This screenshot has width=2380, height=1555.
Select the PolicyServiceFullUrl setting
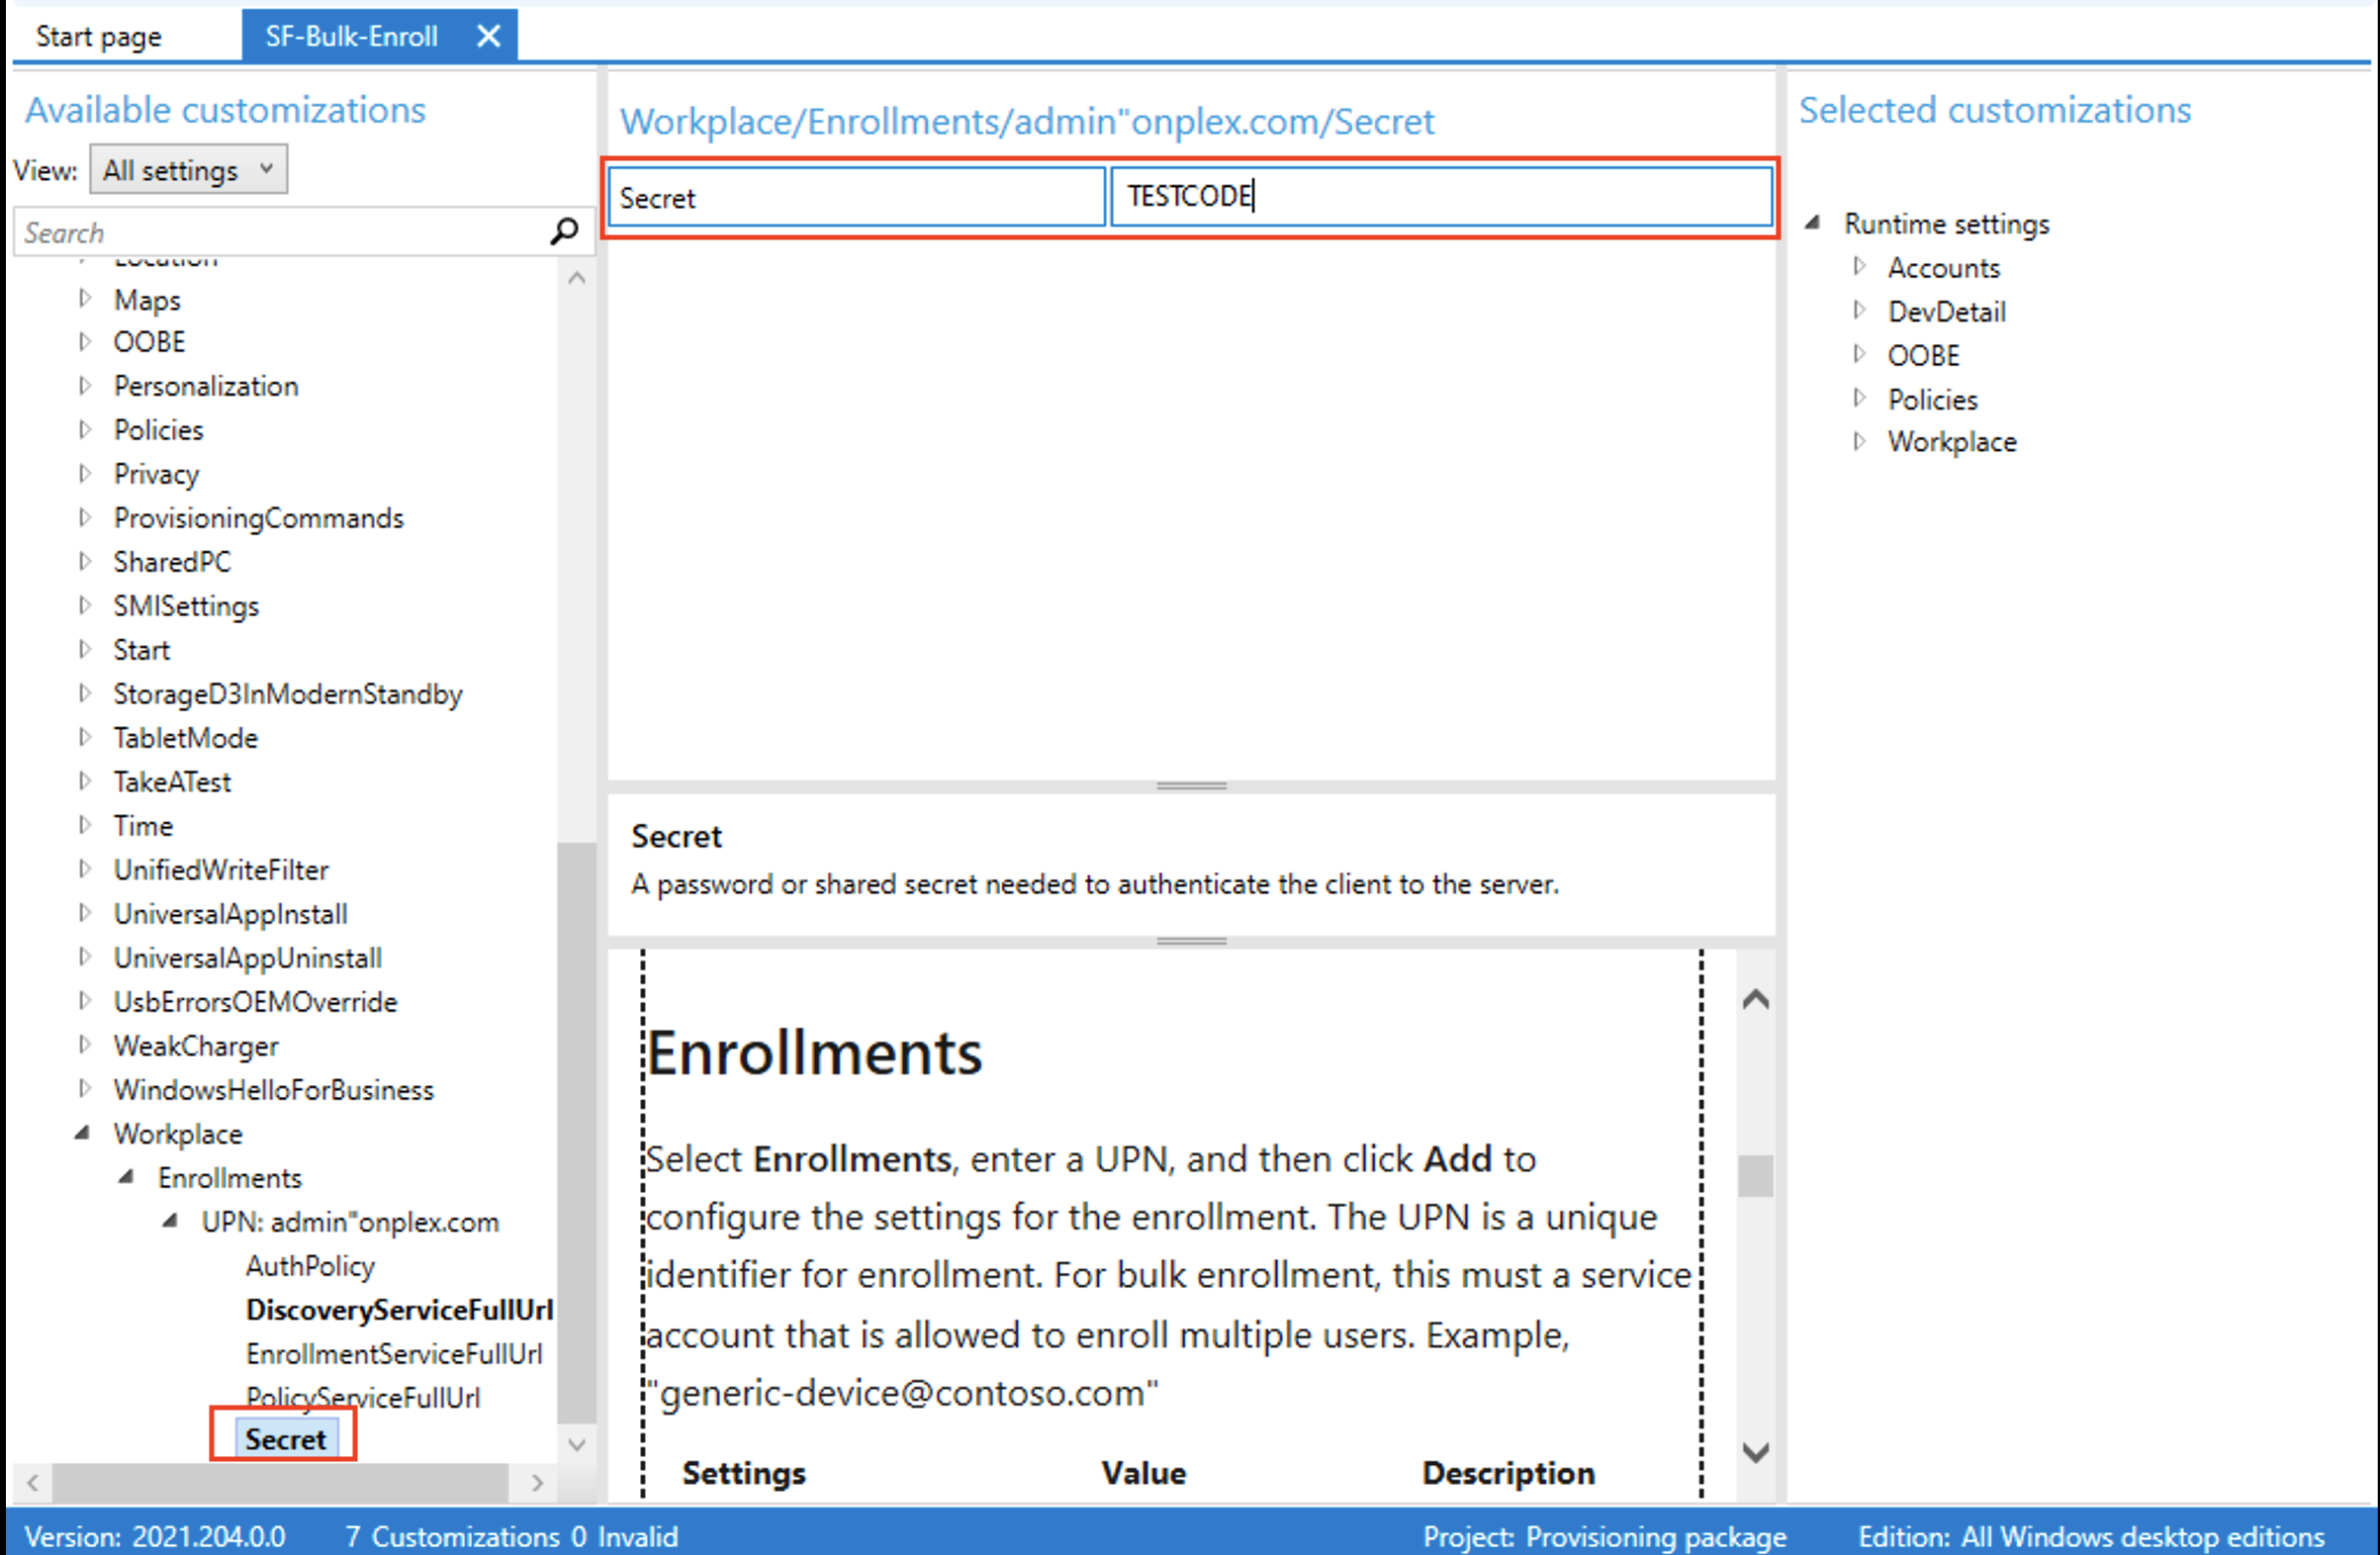(363, 1396)
